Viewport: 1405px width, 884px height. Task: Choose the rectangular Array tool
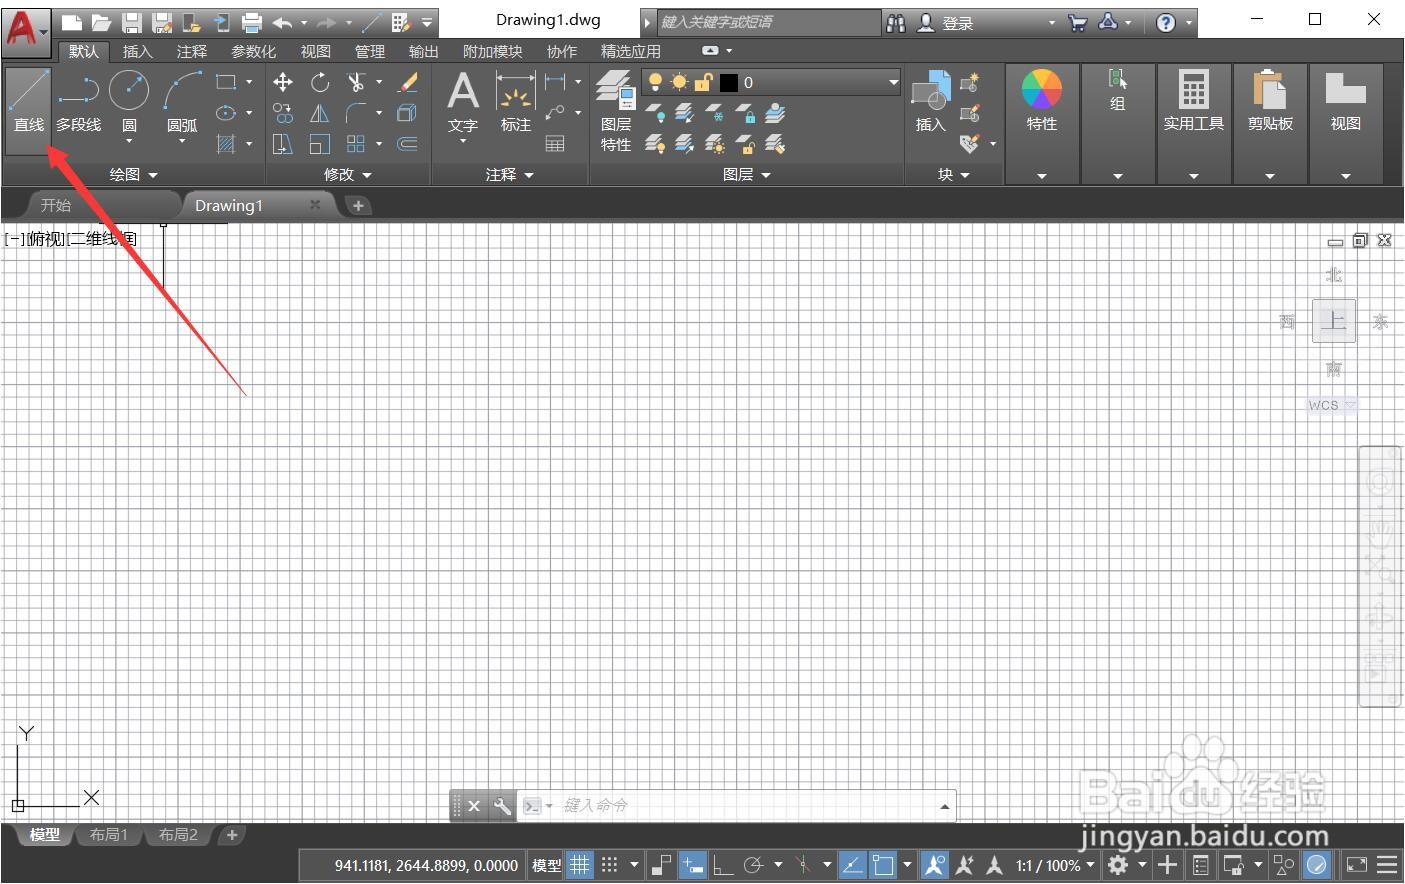coord(356,144)
